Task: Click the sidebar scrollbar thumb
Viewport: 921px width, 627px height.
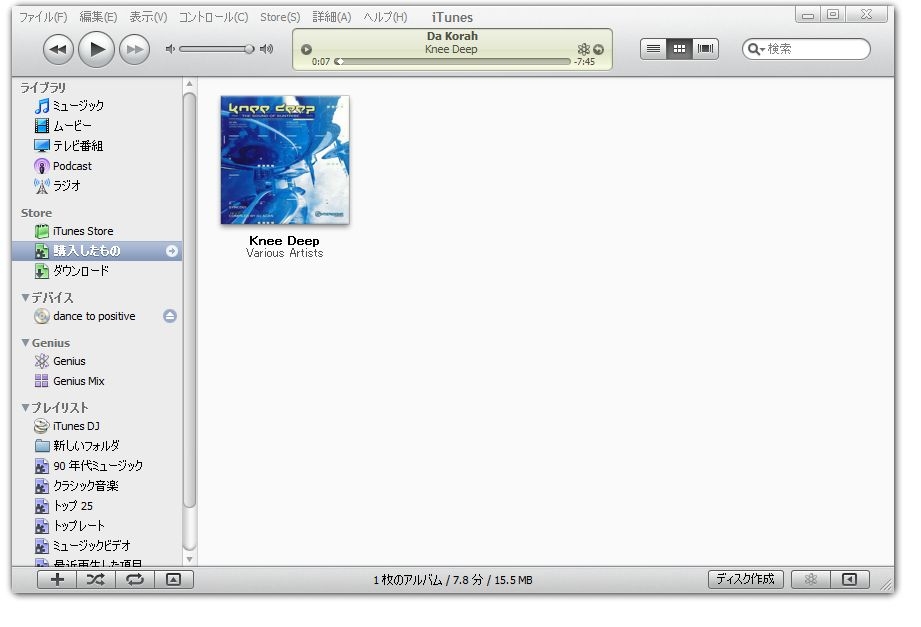Action: point(189,300)
